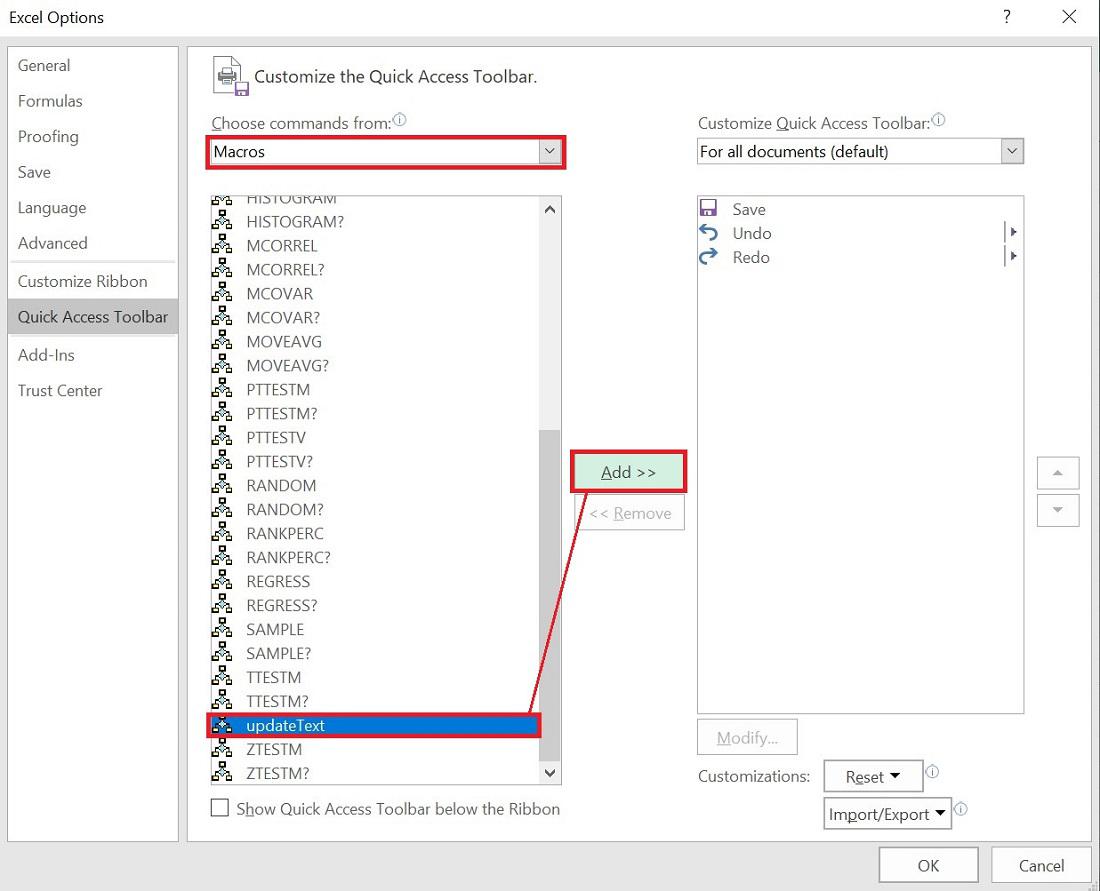Click the Help question mark
Screen dimensions: 1100x891
(1007, 17)
